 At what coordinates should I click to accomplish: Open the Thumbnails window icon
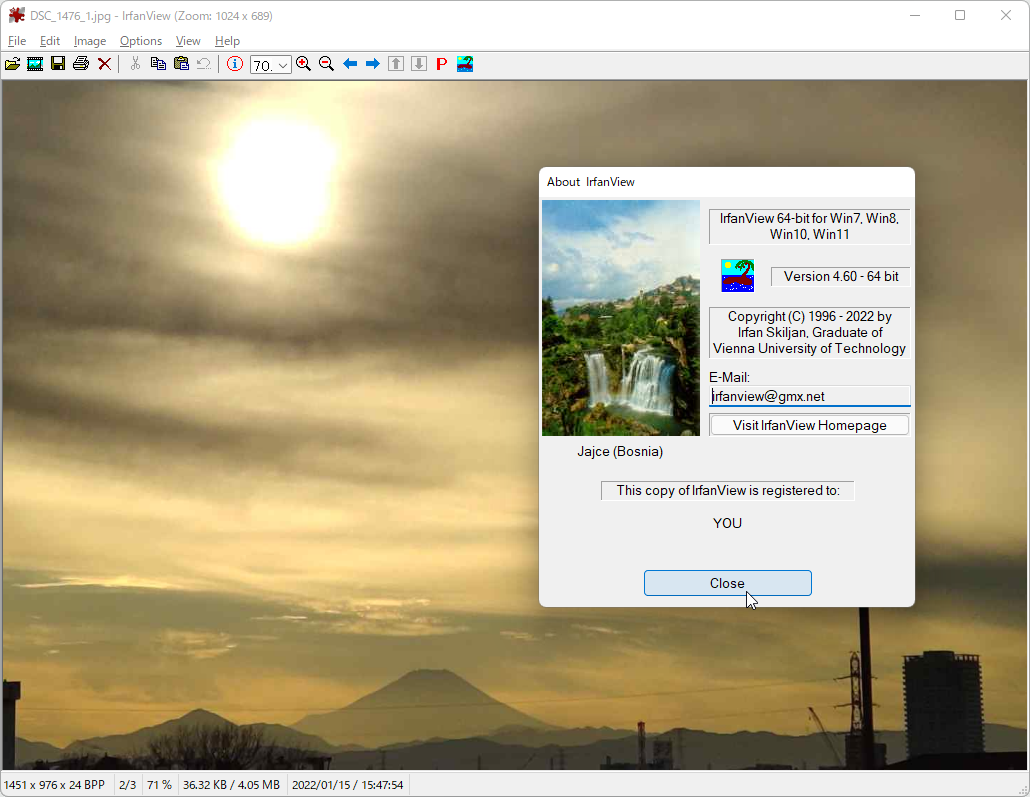(x=464, y=63)
